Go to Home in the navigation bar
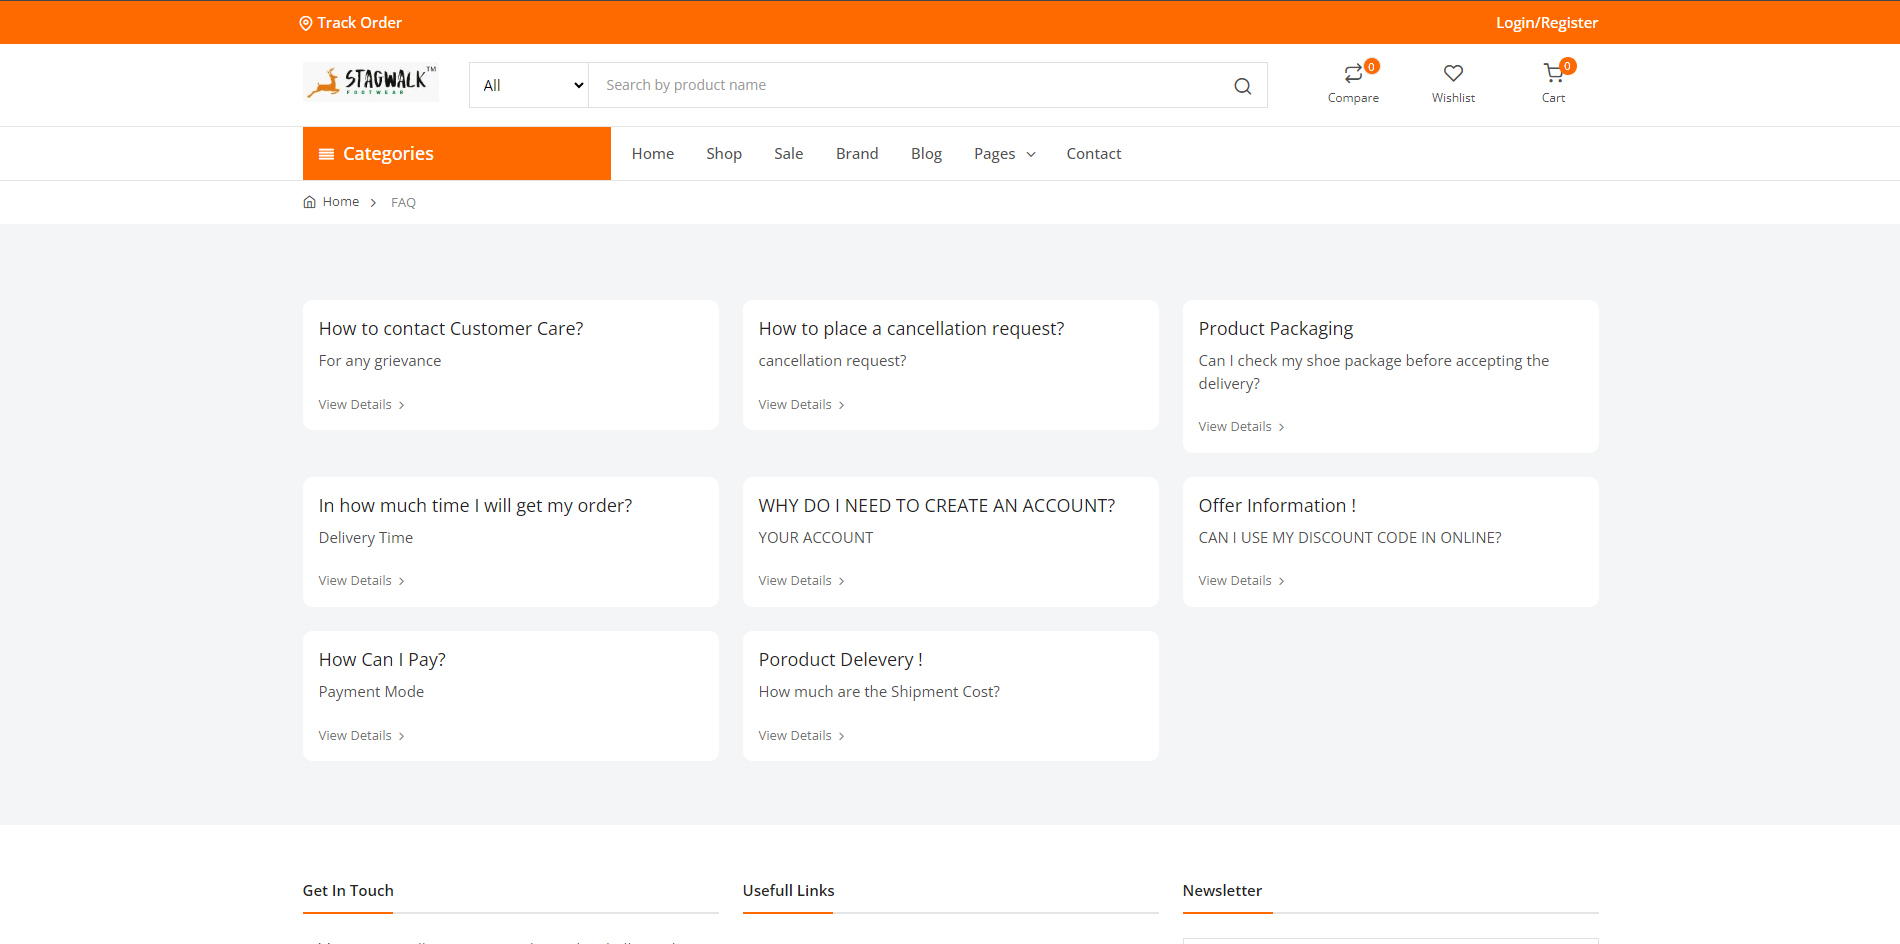Viewport: 1900px width, 944px height. point(653,154)
